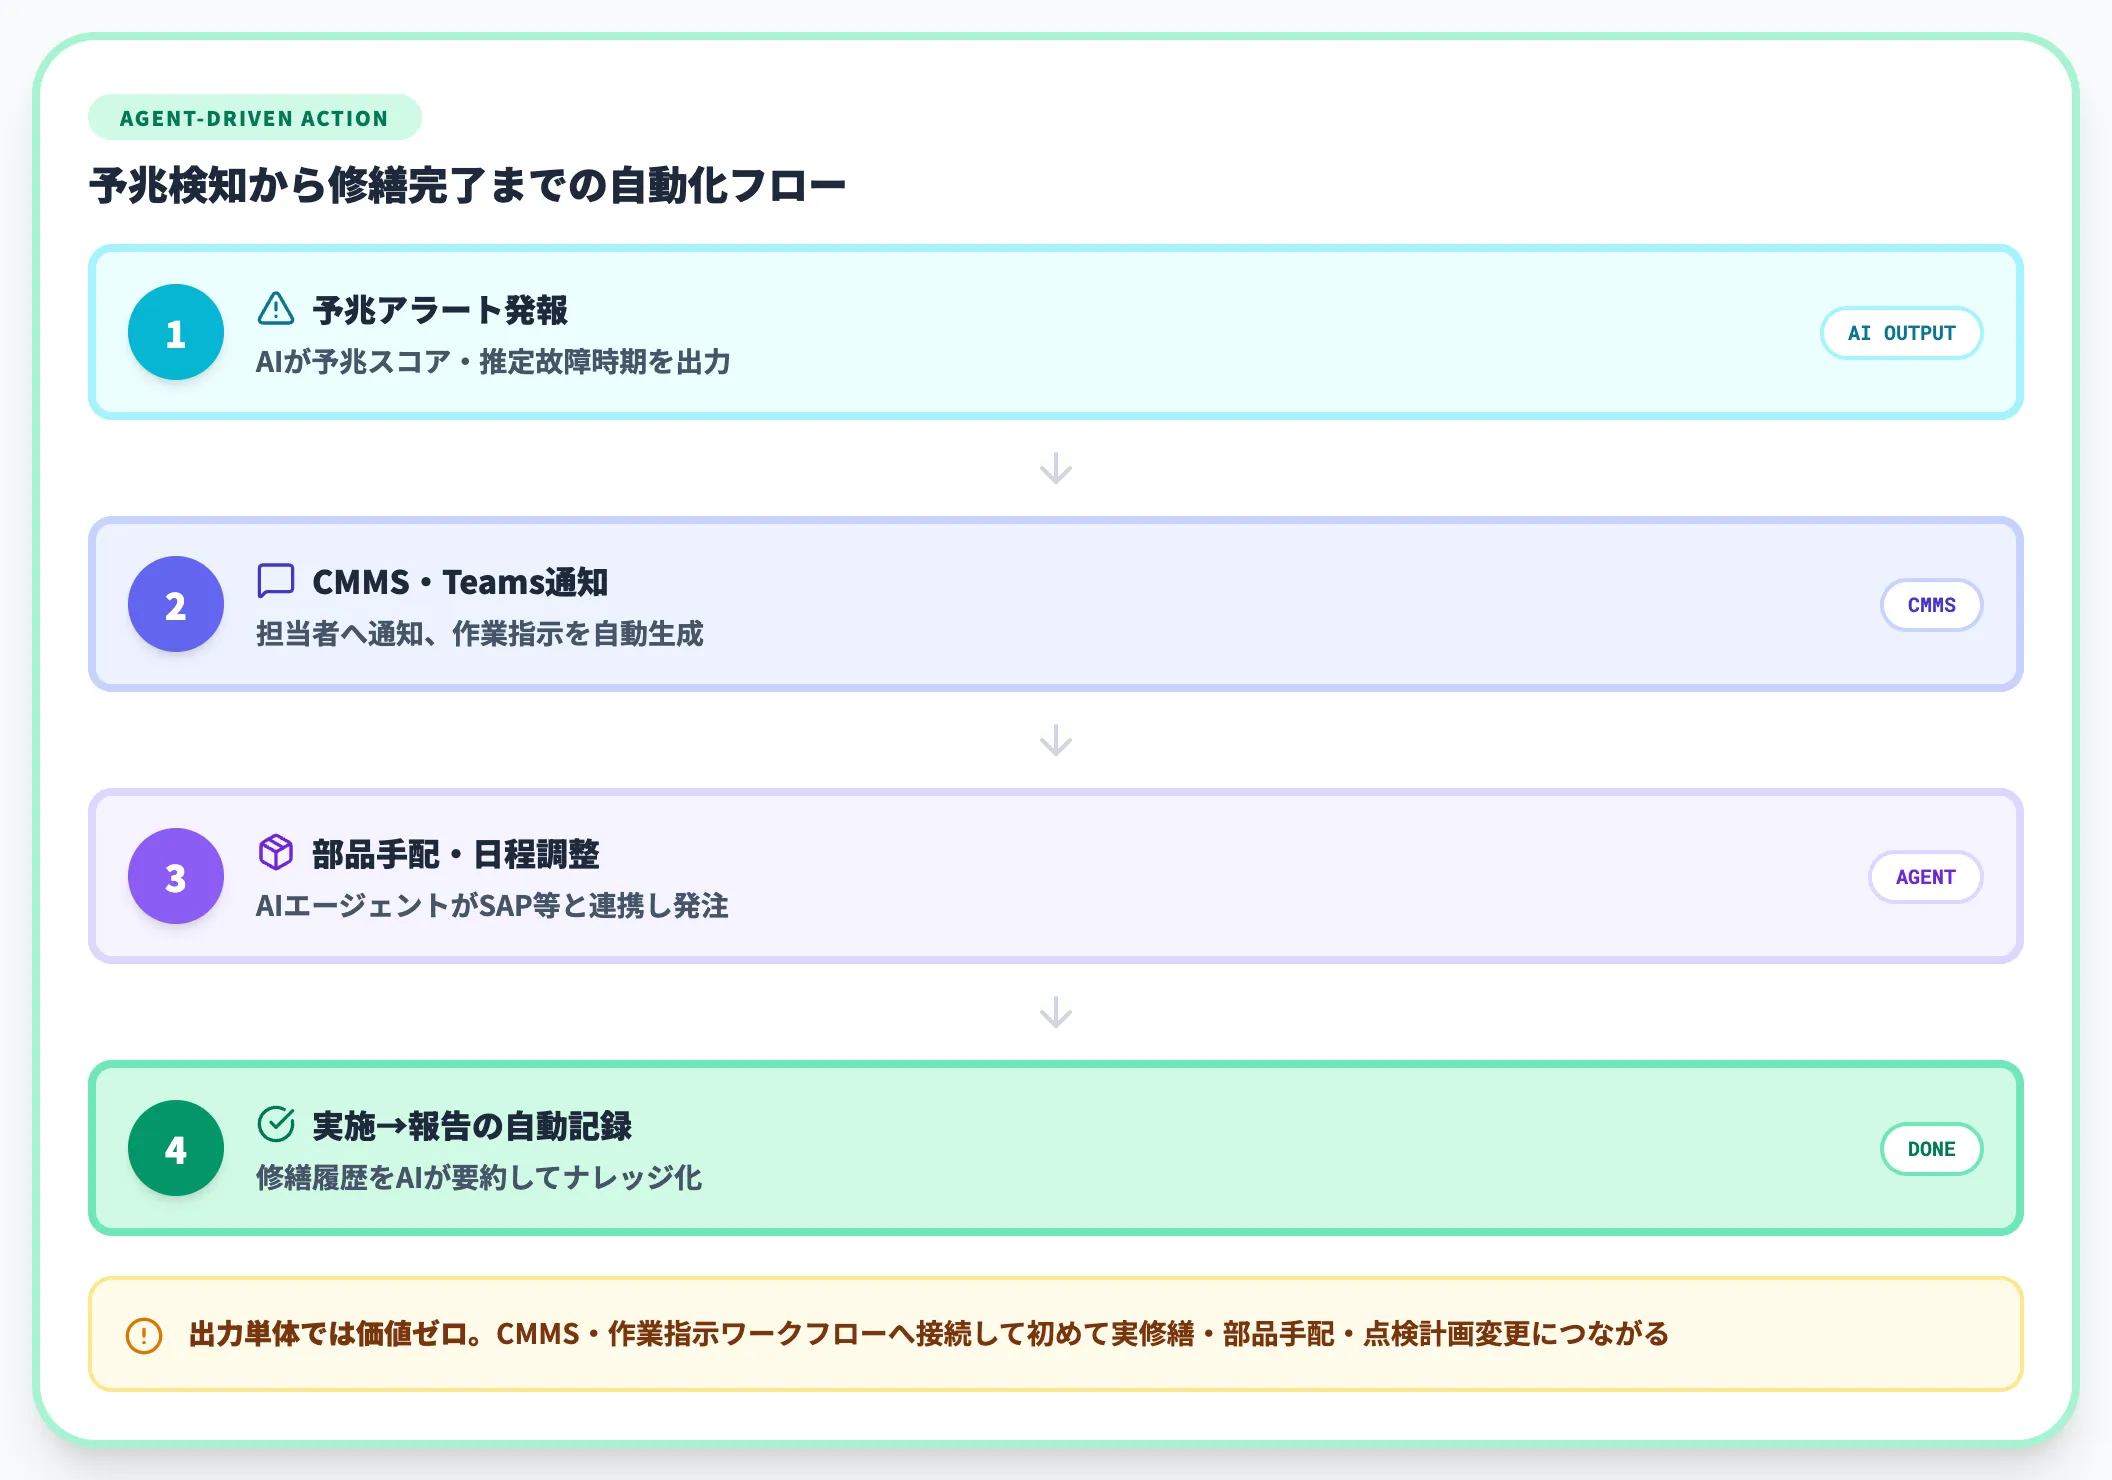Toggle the AGENT status badge on step 3
This screenshot has height=1480, width=2112.
(x=1924, y=876)
